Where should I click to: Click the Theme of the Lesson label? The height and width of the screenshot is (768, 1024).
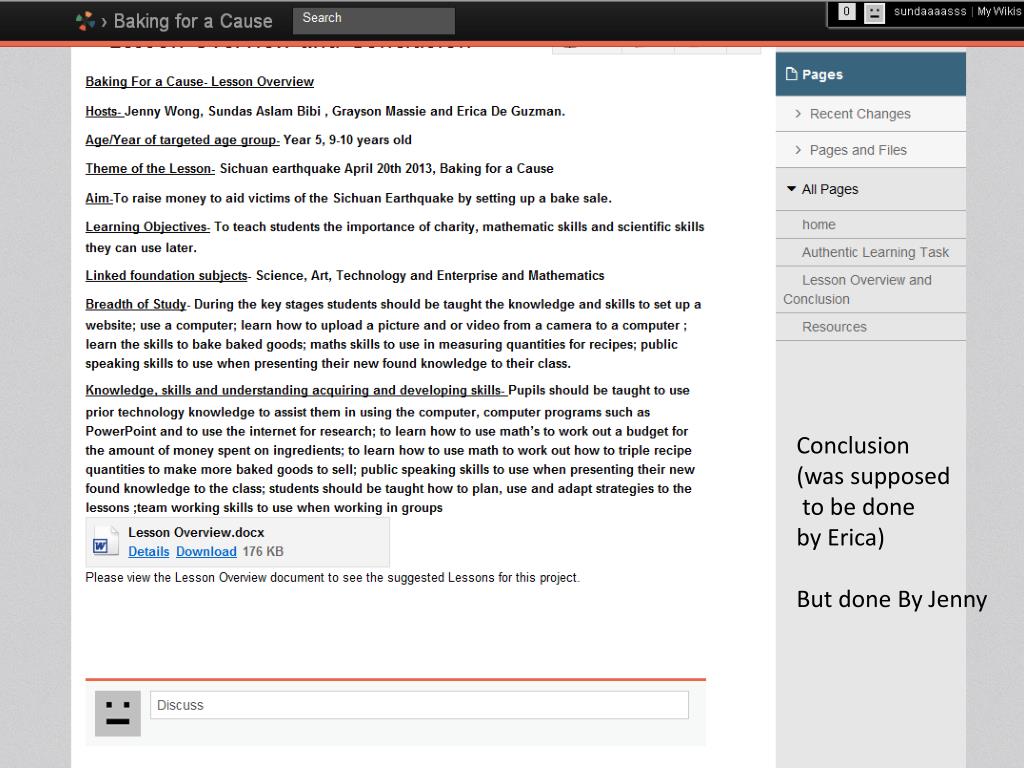click(150, 168)
